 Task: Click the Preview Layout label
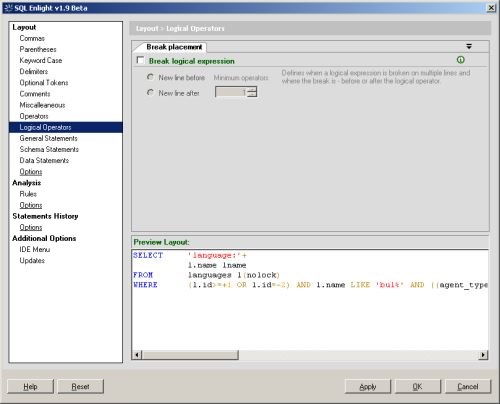[161, 242]
